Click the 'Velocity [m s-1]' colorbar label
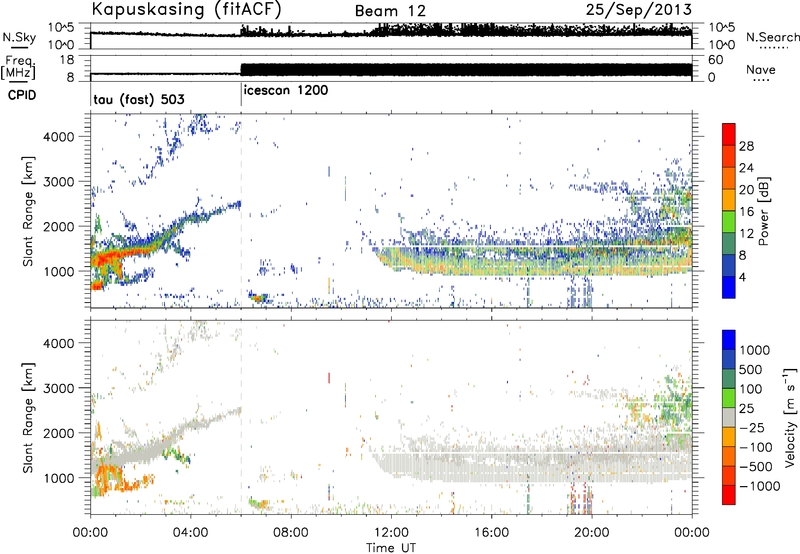This screenshot has height=554, width=800. click(x=790, y=417)
